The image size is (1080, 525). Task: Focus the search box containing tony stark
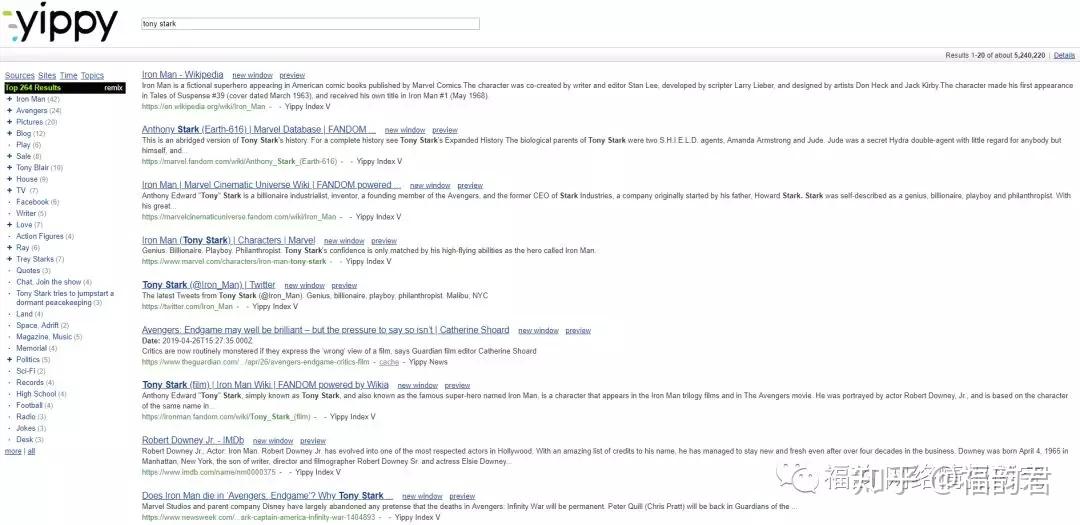pos(310,24)
